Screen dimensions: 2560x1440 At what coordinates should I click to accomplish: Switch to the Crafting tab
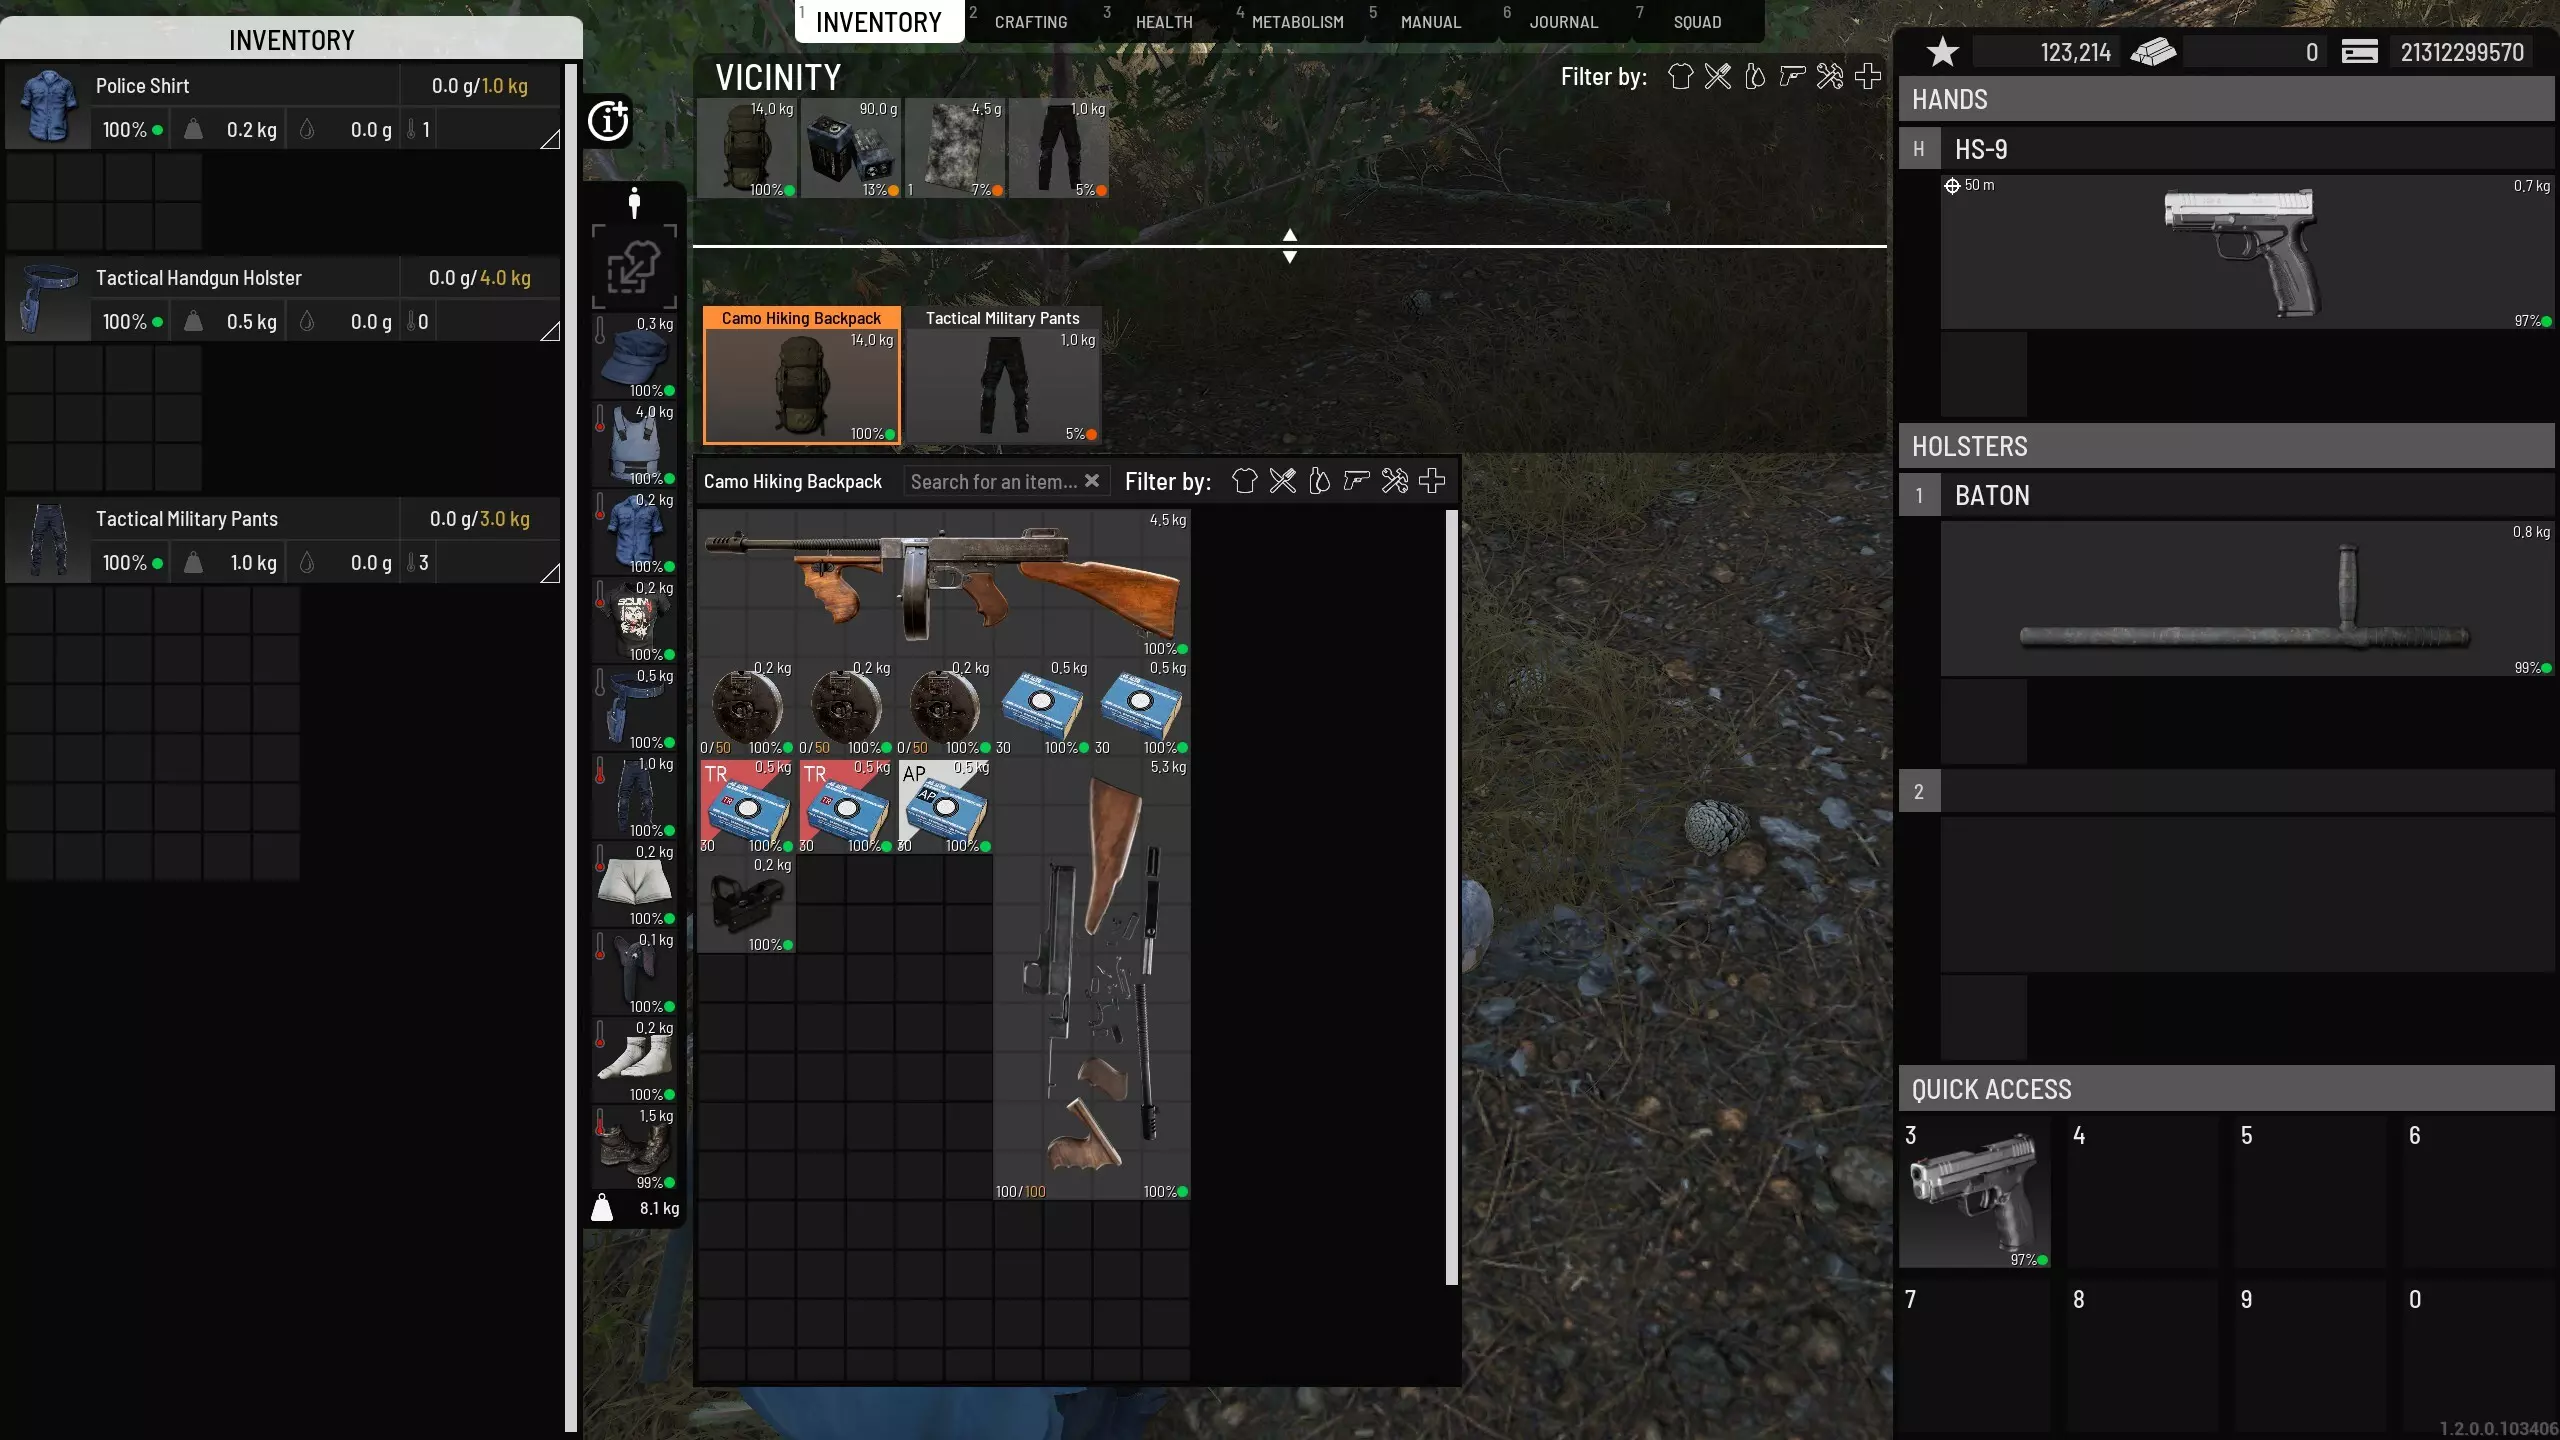click(1030, 22)
